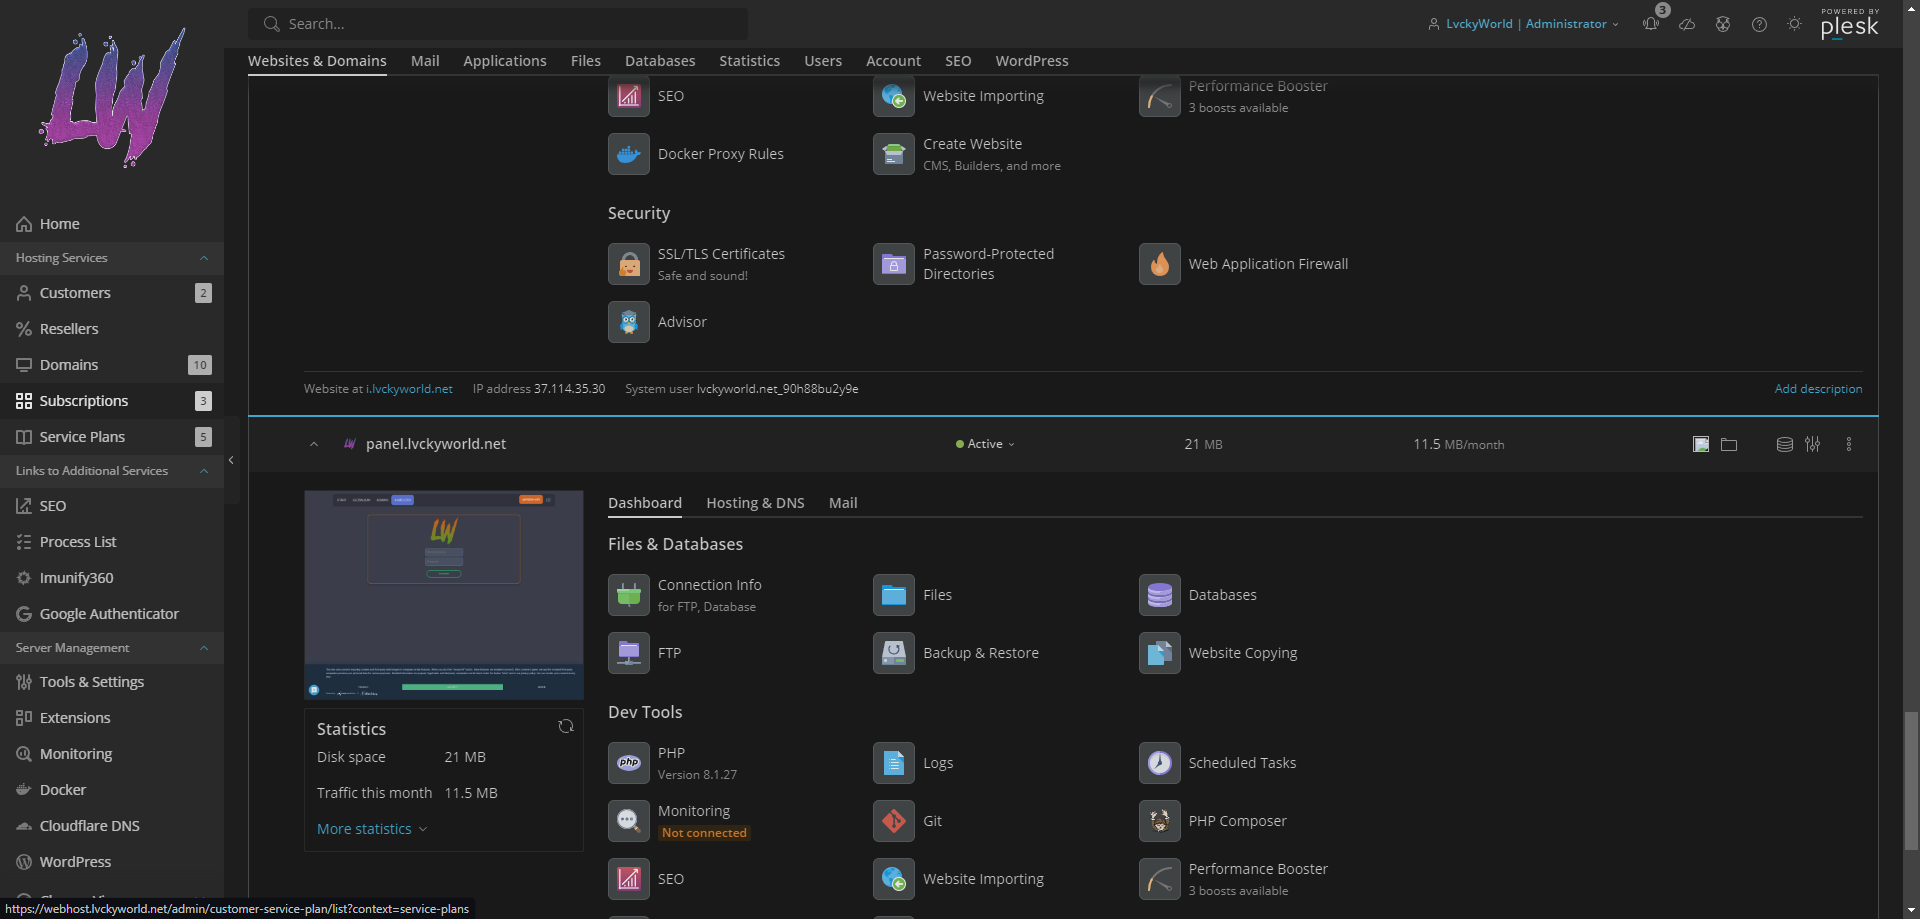Expand the More statistics section
This screenshot has height=919, width=1920.
coord(371,829)
